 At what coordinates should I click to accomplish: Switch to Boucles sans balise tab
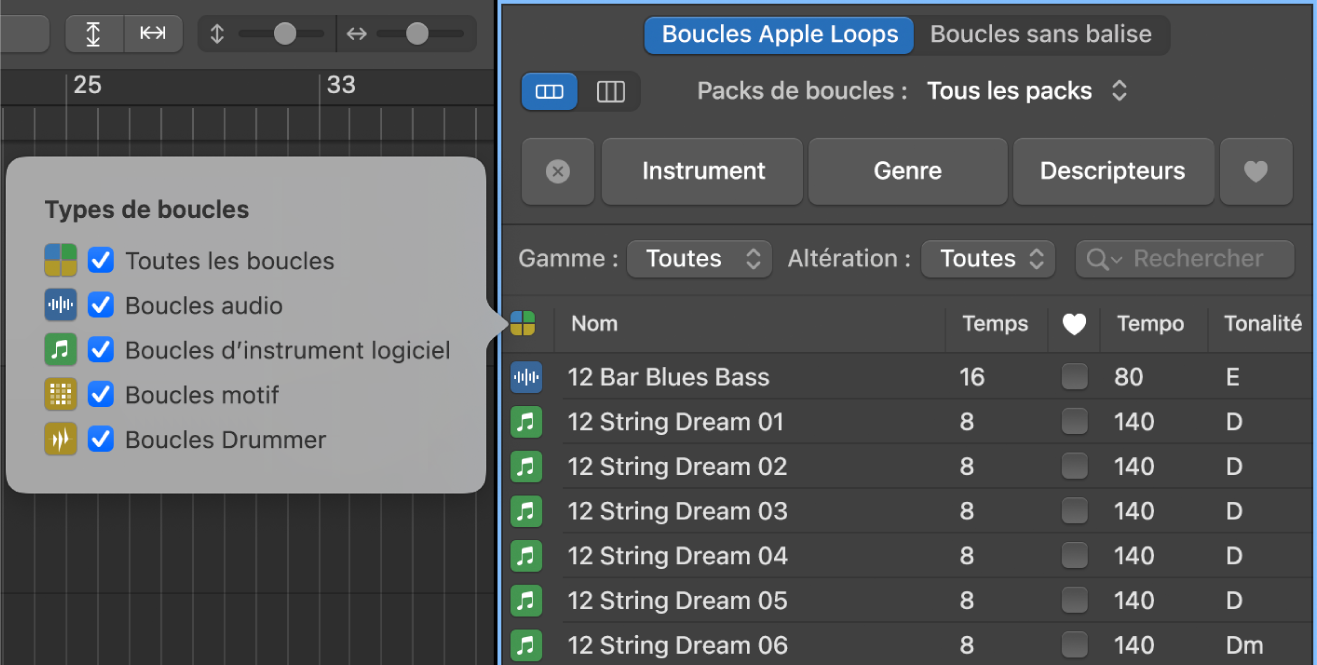pyautogui.click(x=1041, y=35)
